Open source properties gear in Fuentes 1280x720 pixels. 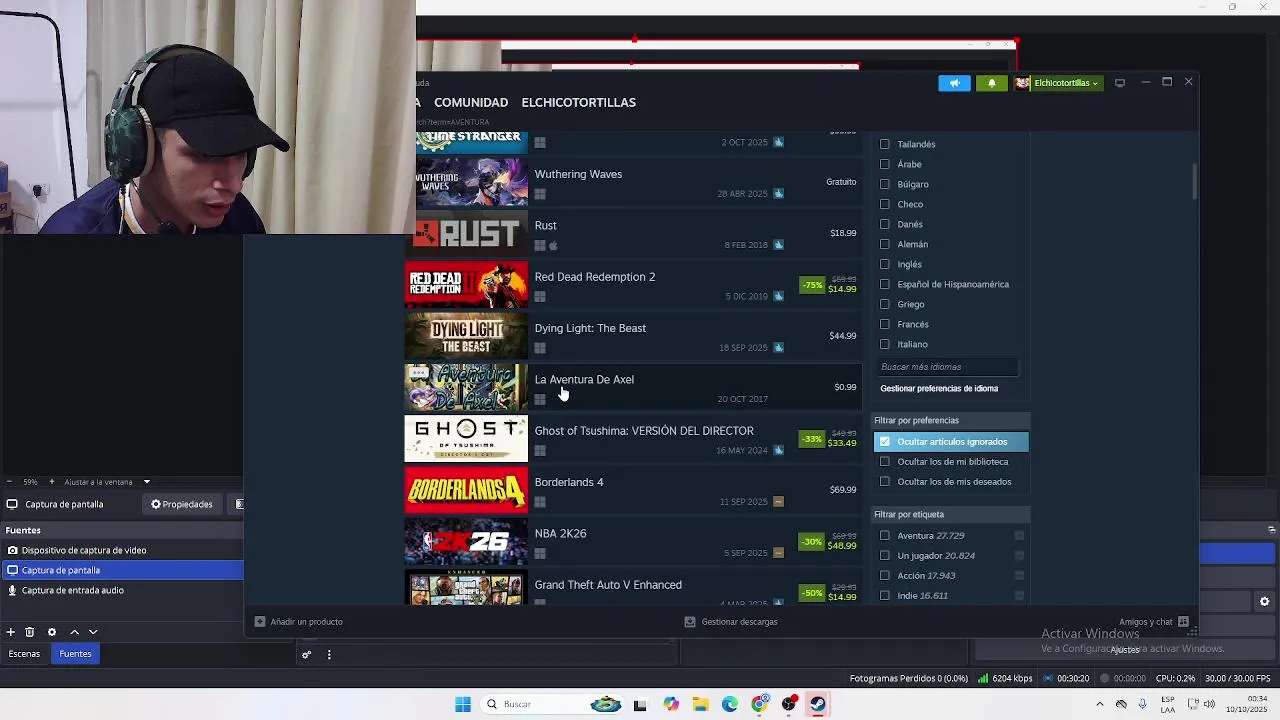click(x=52, y=632)
